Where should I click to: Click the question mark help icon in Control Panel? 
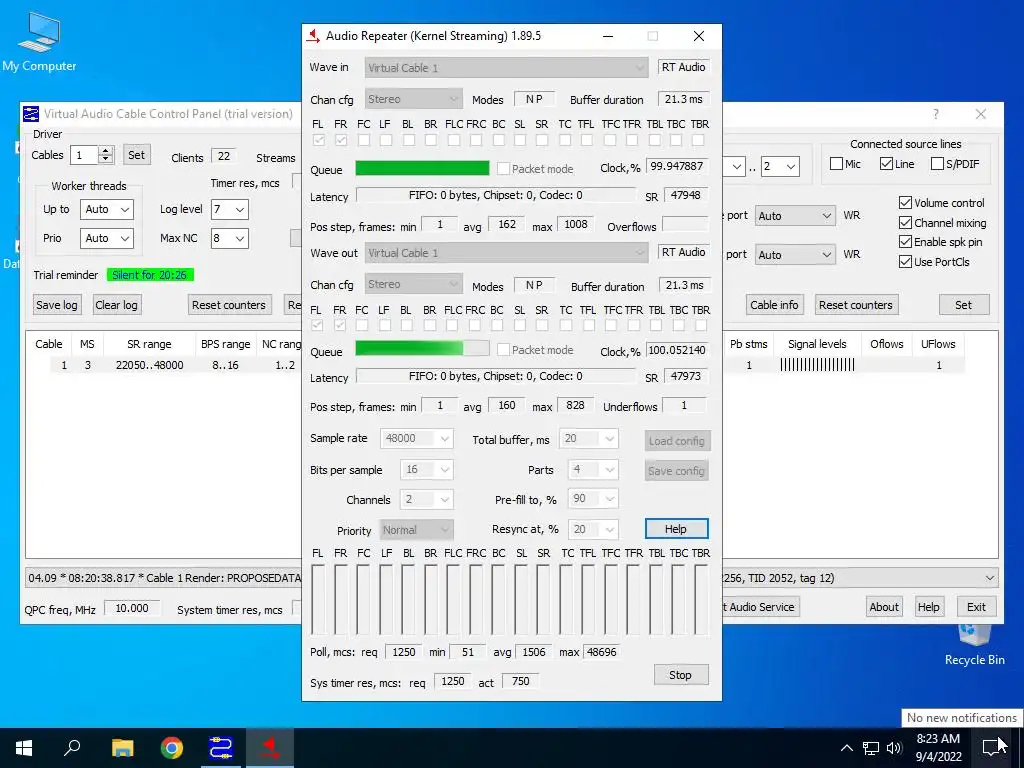tap(936, 114)
